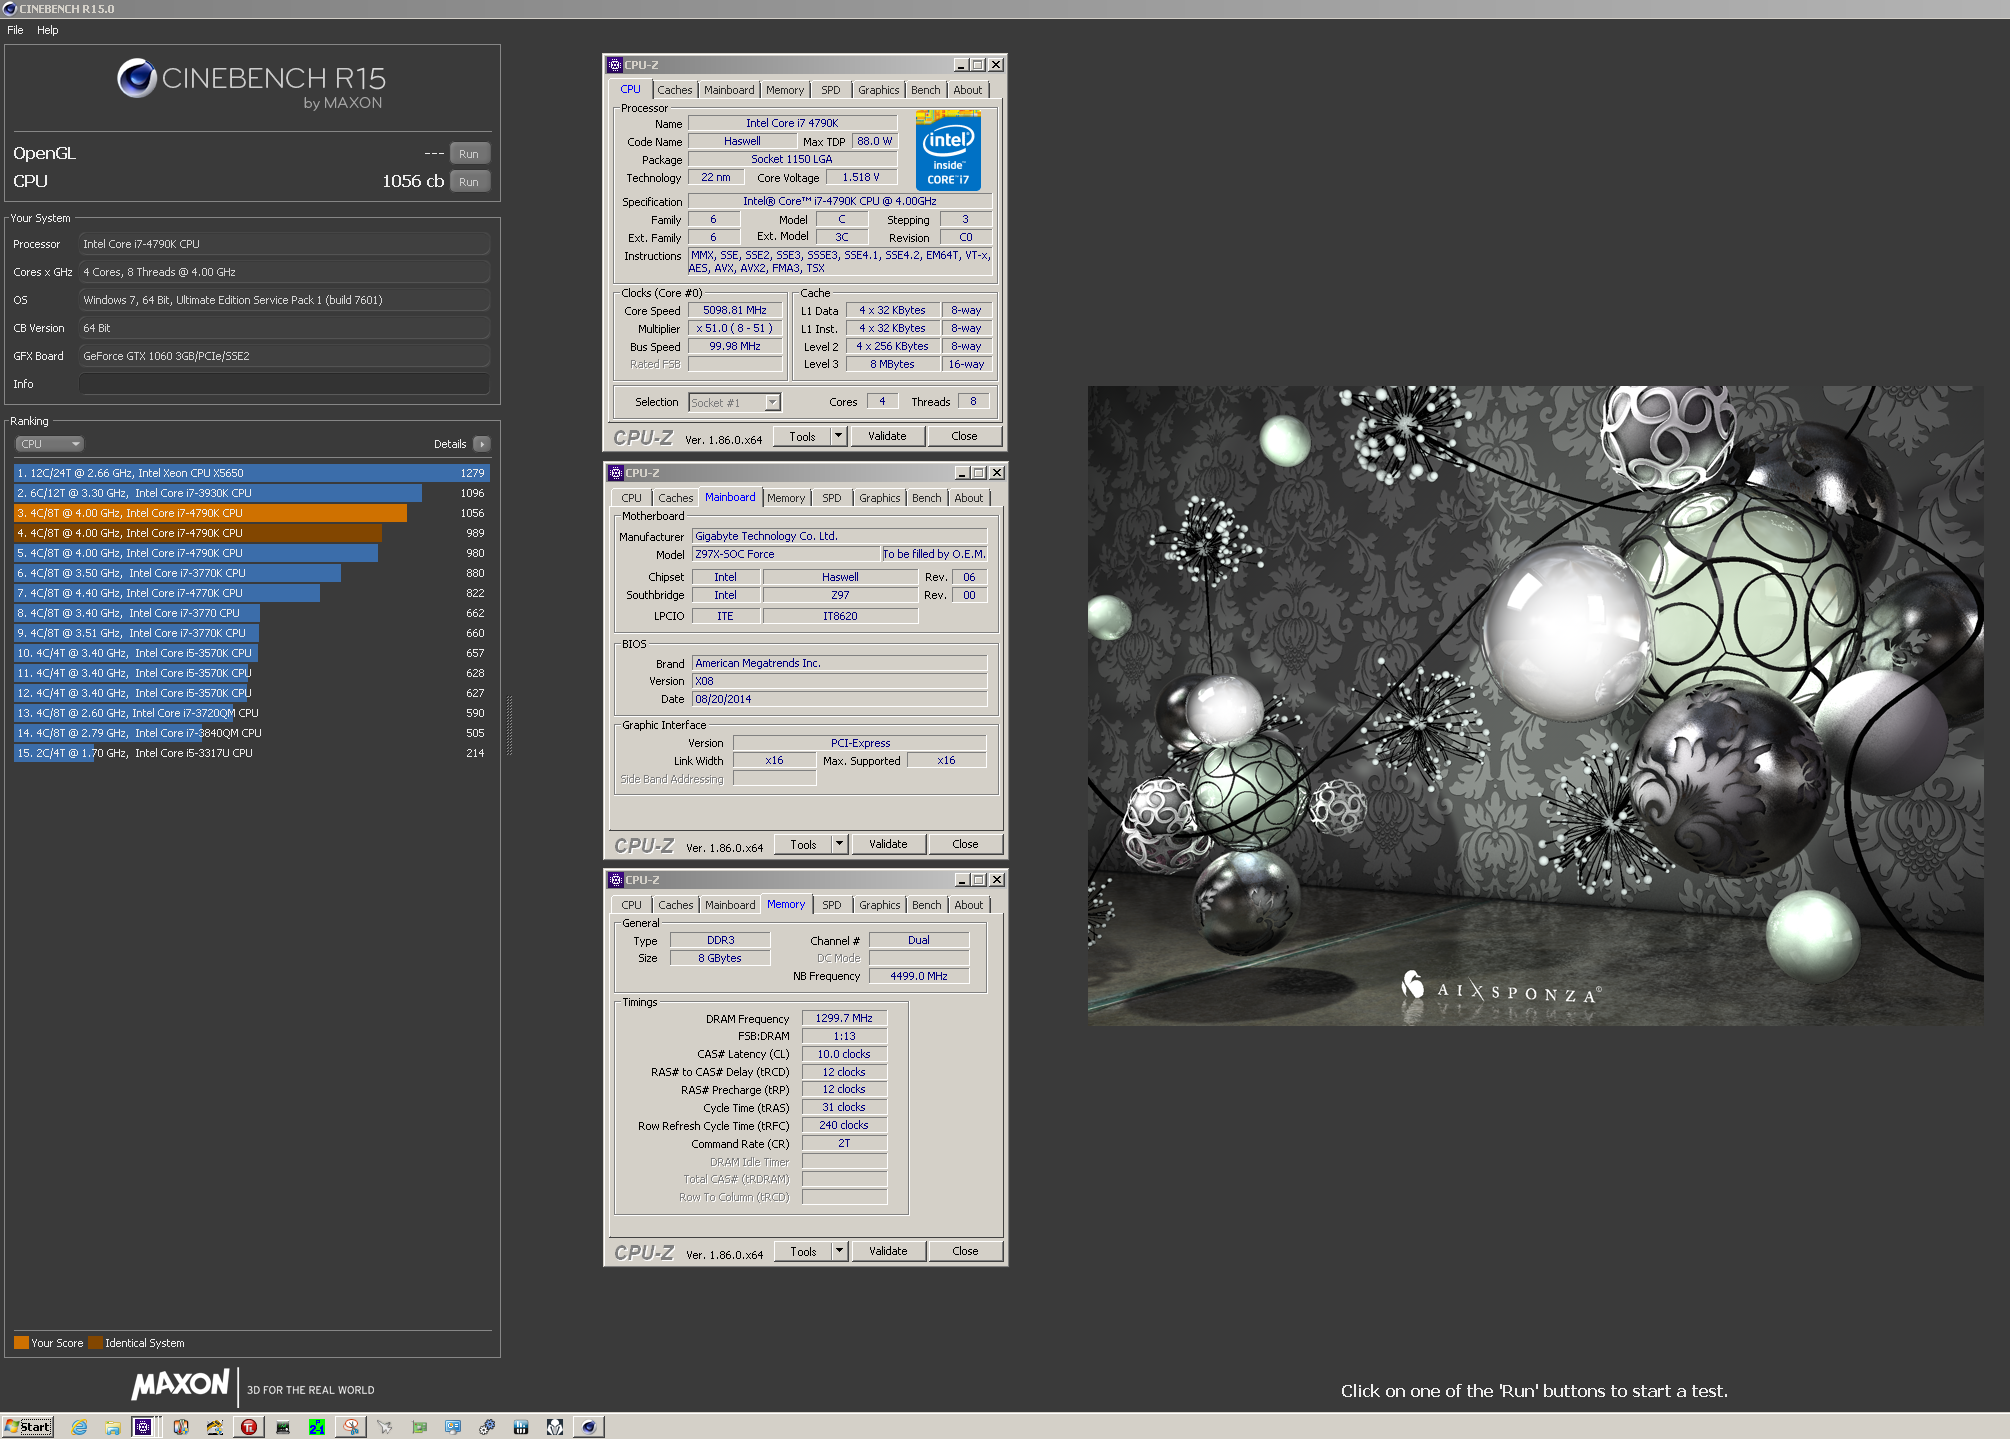Click the CPU-Z icon in Mainboard window title bar
The height and width of the screenshot is (1439, 2010).
click(616, 473)
